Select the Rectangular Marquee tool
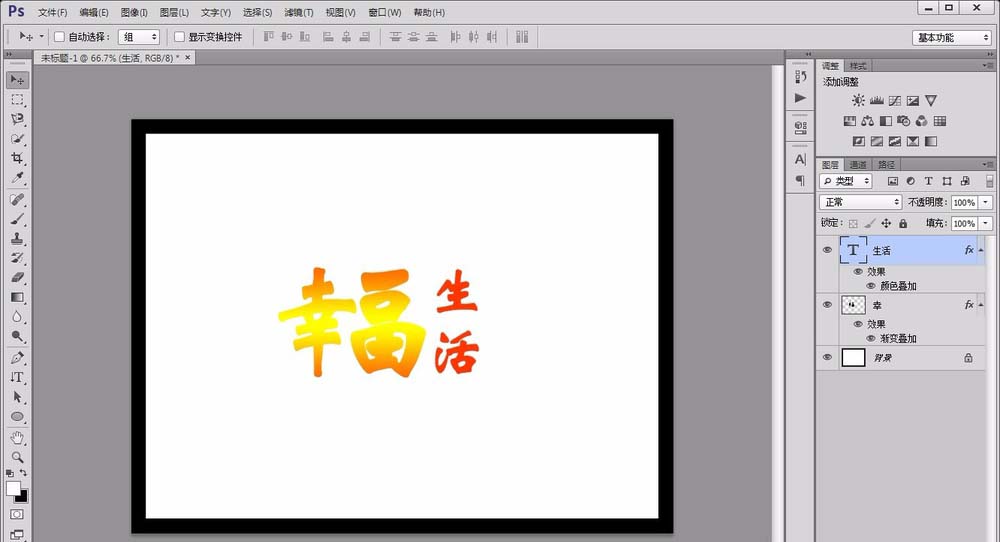The width and height of the screenshot is (1000, 542). click(x=17, y=99)
